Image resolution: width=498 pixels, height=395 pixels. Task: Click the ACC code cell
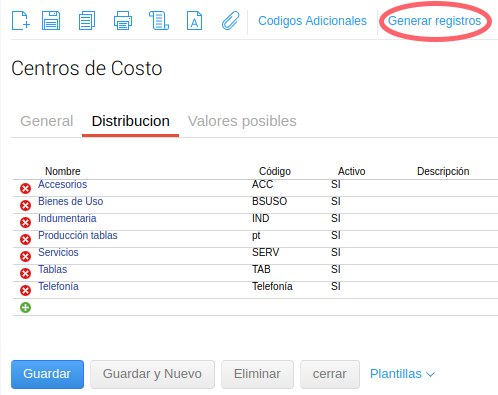(263, 184)
